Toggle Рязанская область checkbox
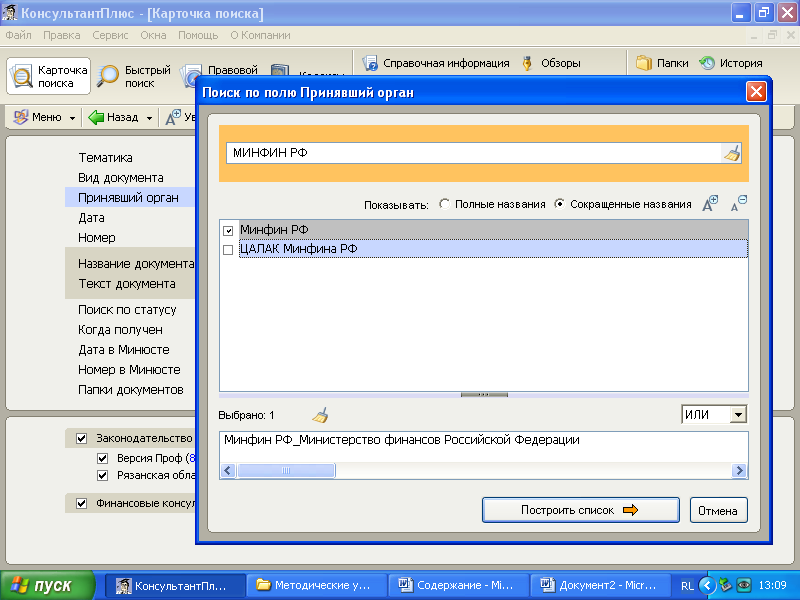 [x=103, y=476]
